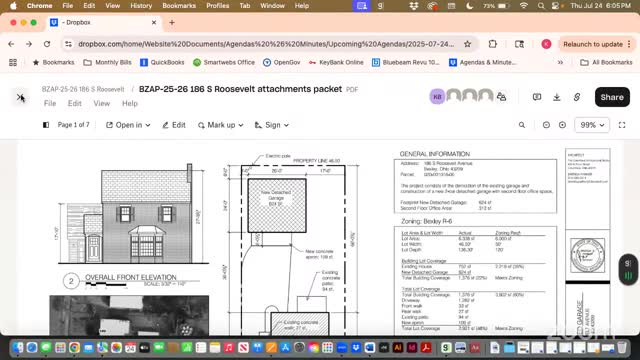Open the Smartwebs Office bookmark
The image size is (640, 360).
pos(224,62)
